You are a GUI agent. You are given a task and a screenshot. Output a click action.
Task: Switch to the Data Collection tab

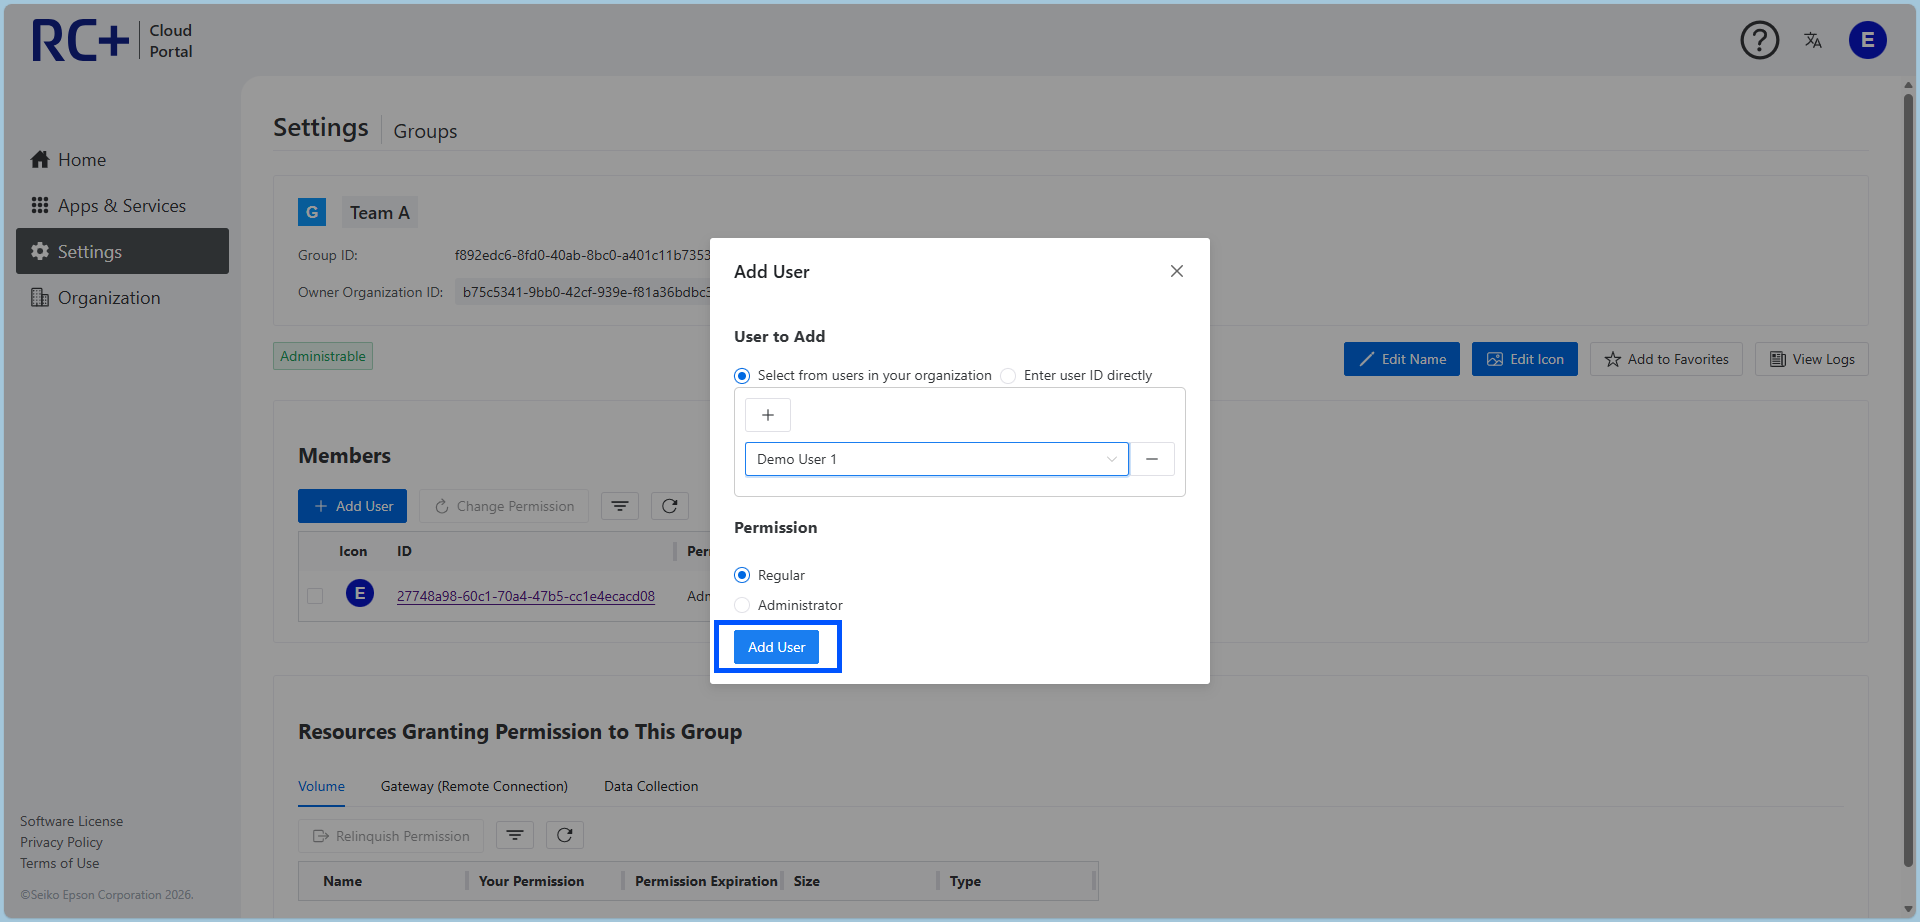pyautogui.click(x=651, y=786)
